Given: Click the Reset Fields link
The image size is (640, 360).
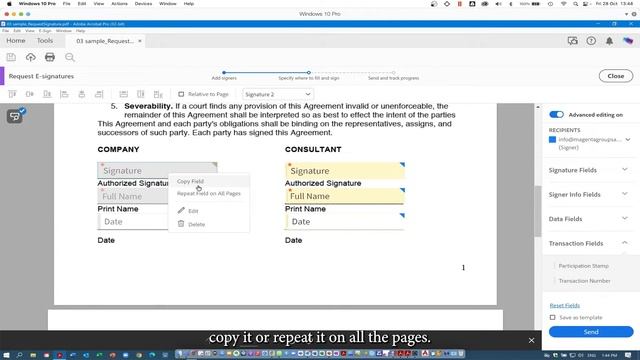Looking at the screenshot, I should click(x=564, y=305).
